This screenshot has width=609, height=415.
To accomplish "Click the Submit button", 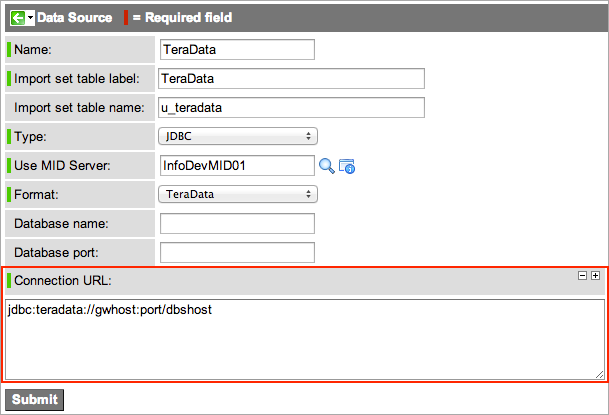I will [x=35, y=399].
